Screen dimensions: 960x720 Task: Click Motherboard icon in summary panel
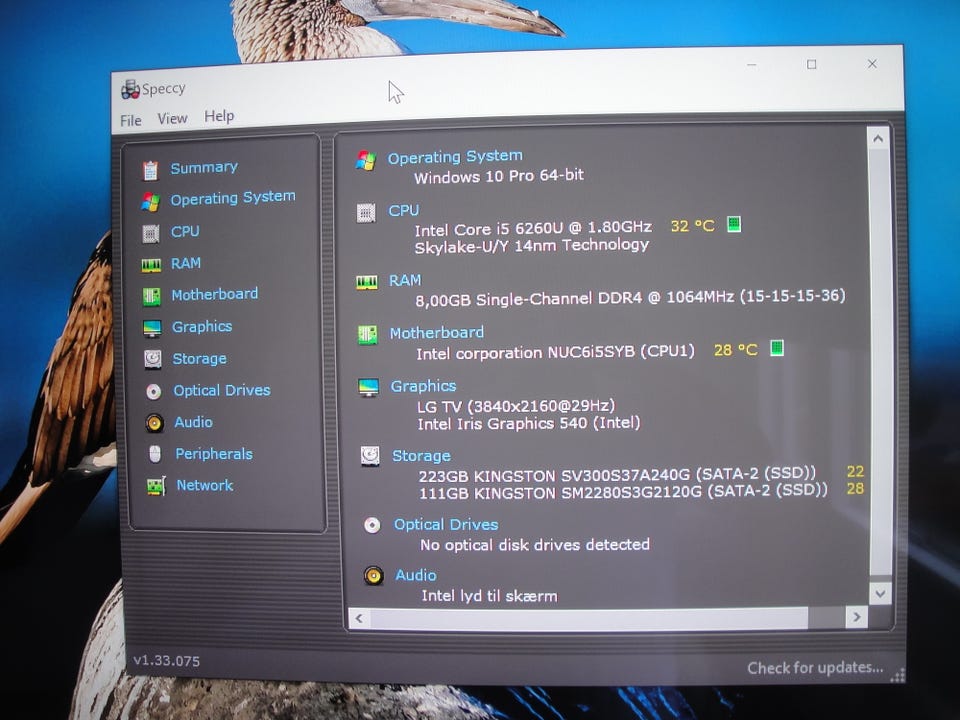pyautogui.click(x=367, y=335)
